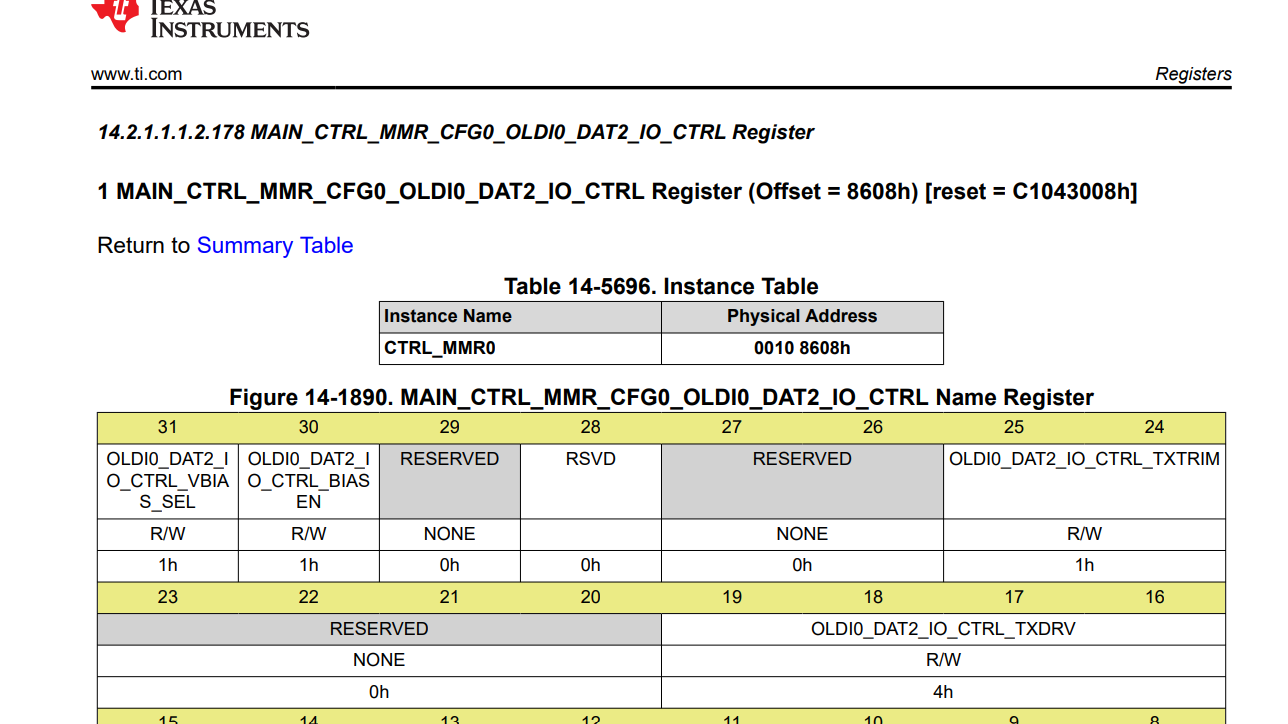Click the 1h reset value under TXTRIM
This screenshot has width=1288, height=724.
pyautogui.click(x=1085, y=565)
